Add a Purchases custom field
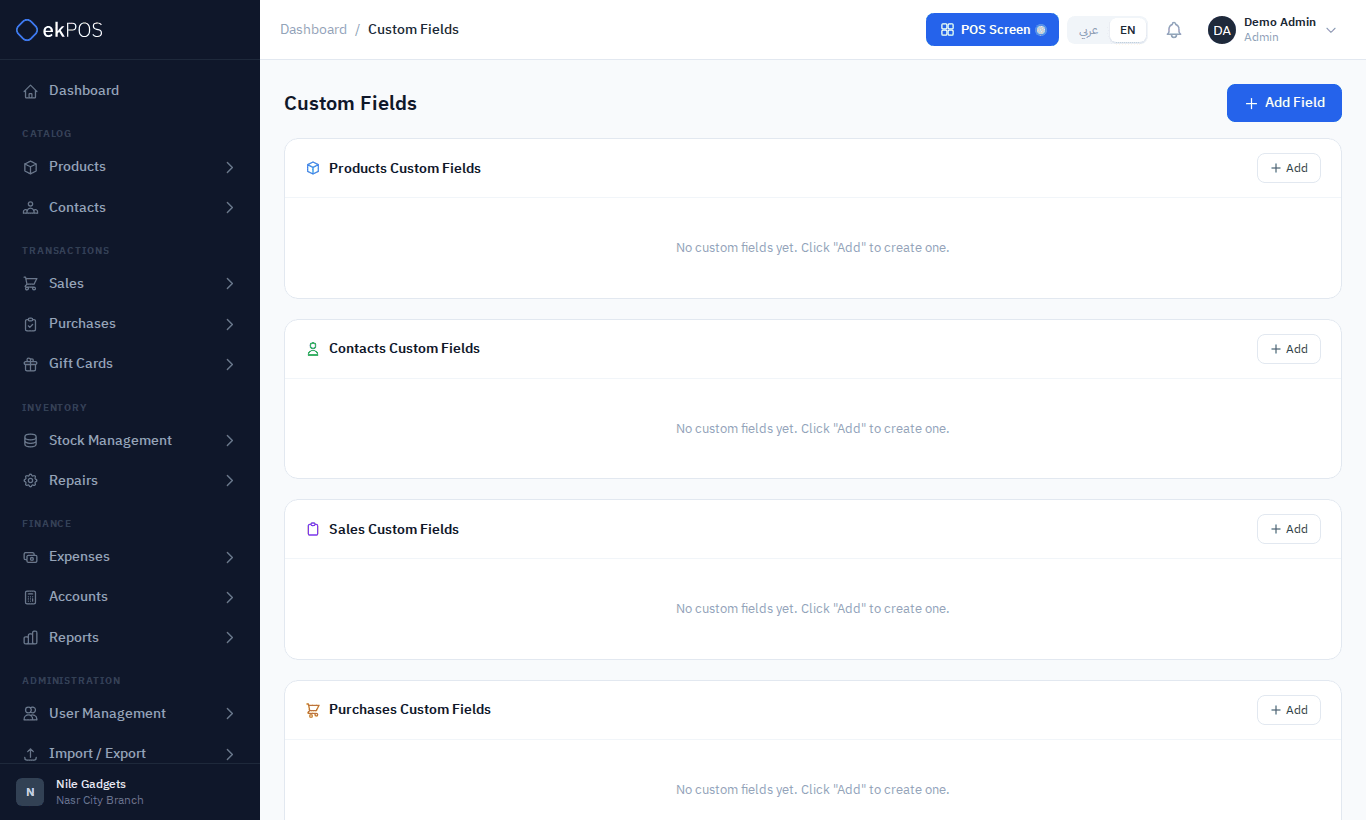1366x820 pixels. (x=1289, y=710)
